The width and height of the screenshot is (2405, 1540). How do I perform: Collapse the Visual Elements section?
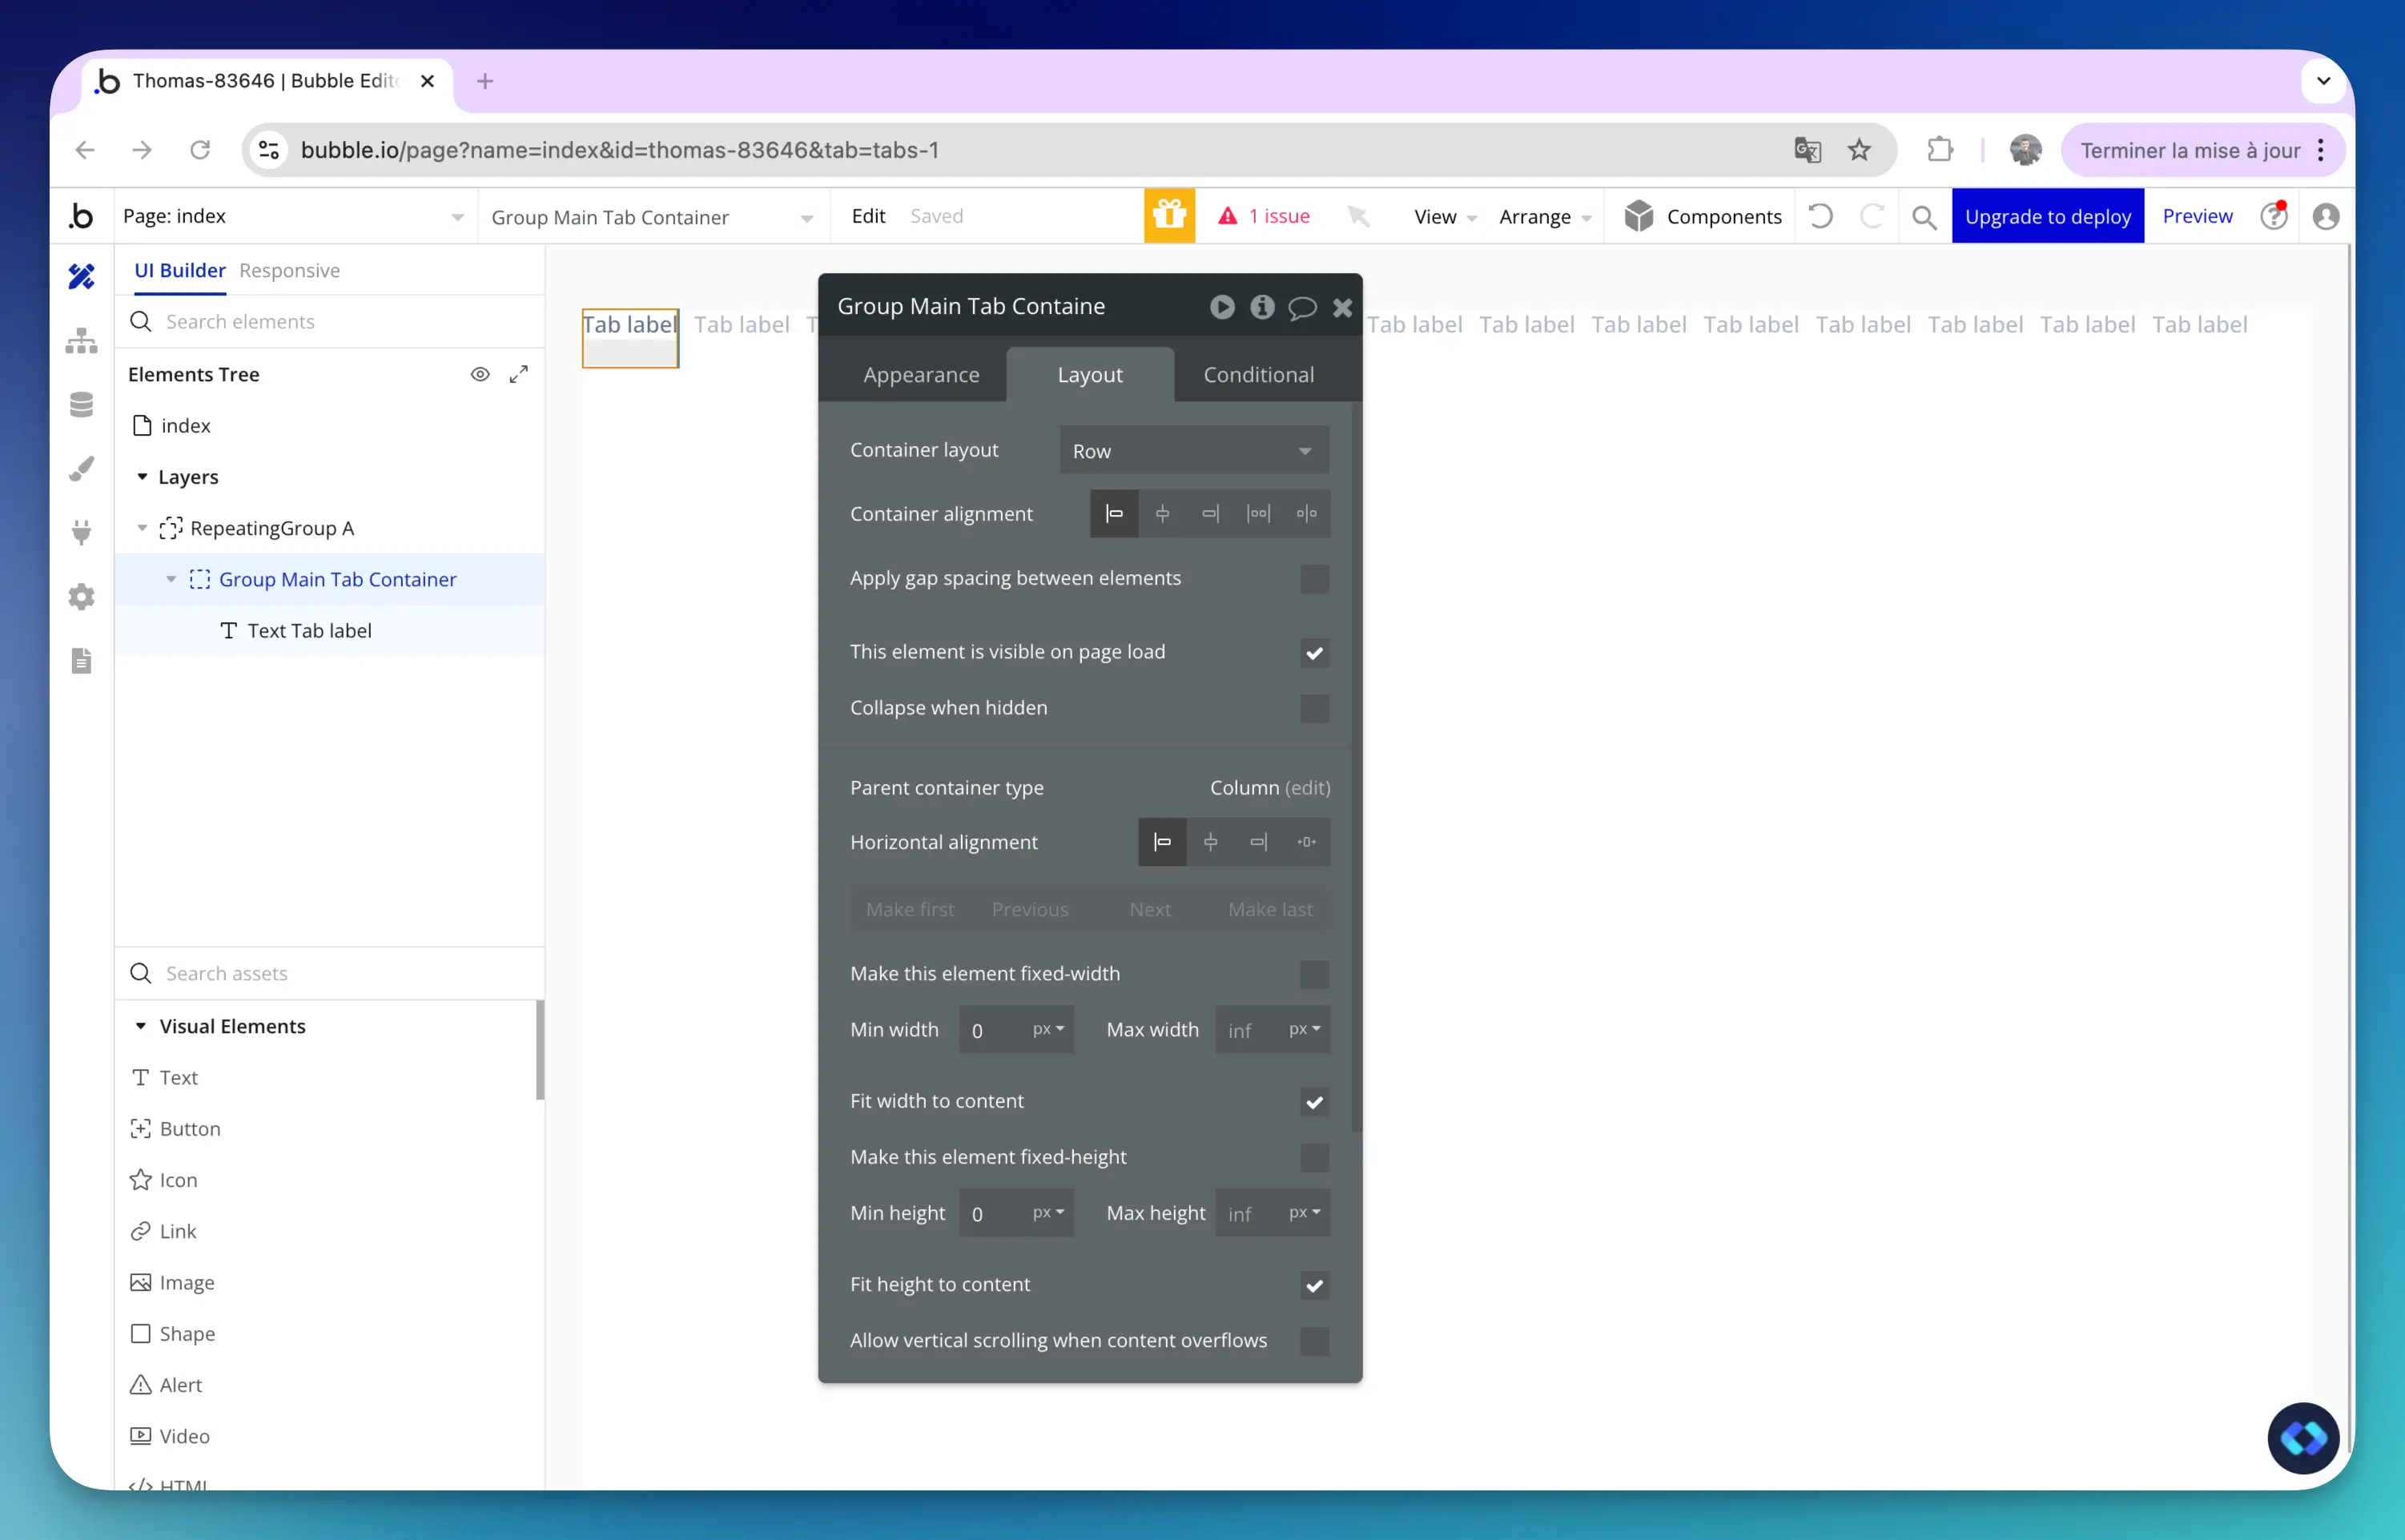pyautogui.click(x=141, y=1026)
